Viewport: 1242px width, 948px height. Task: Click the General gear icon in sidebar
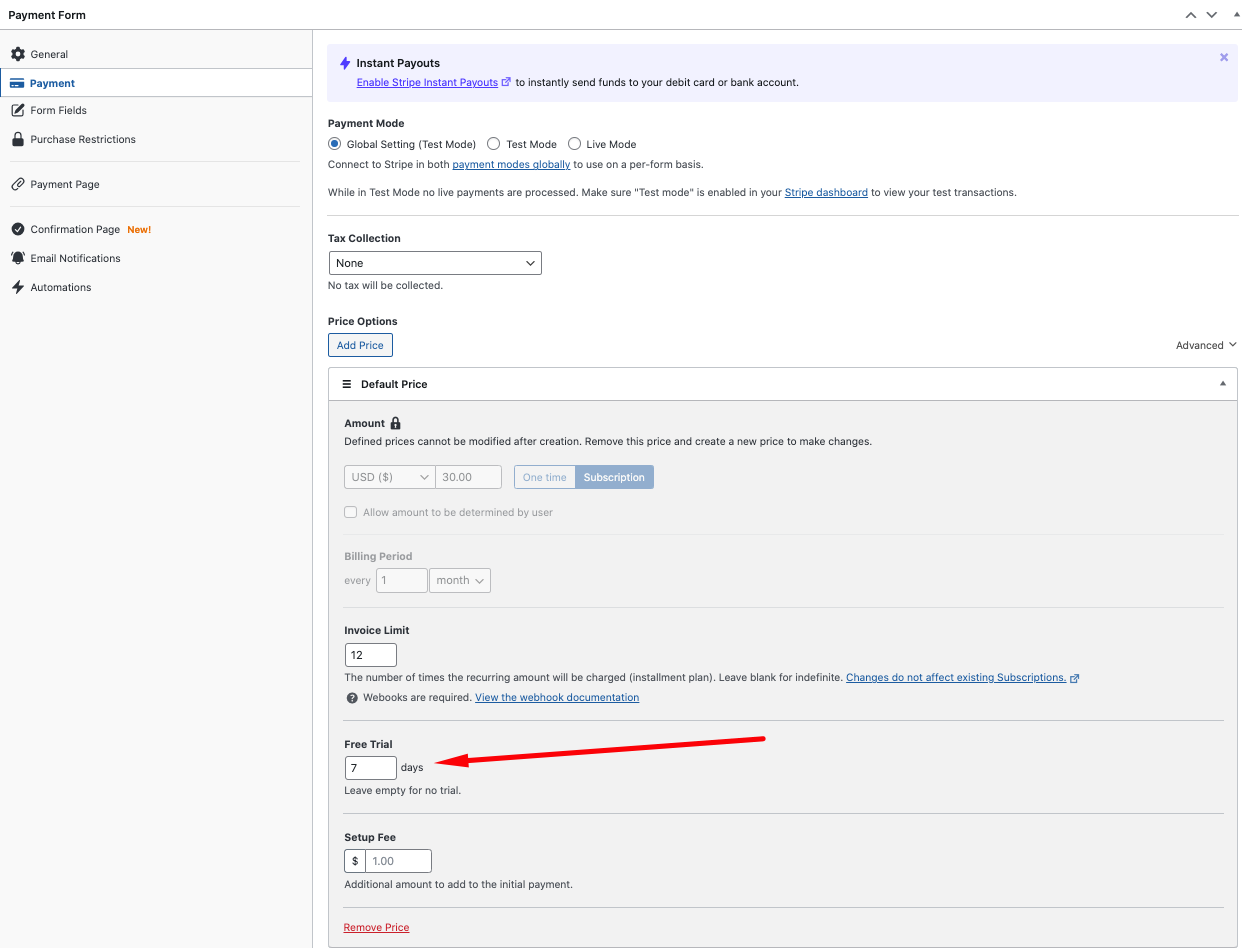point(18,54)
